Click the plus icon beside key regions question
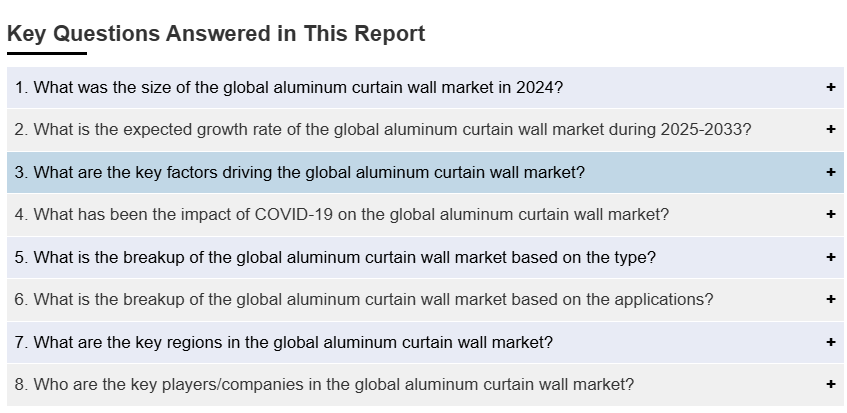This screenshot has width=847, height=413. pos(830,342)
